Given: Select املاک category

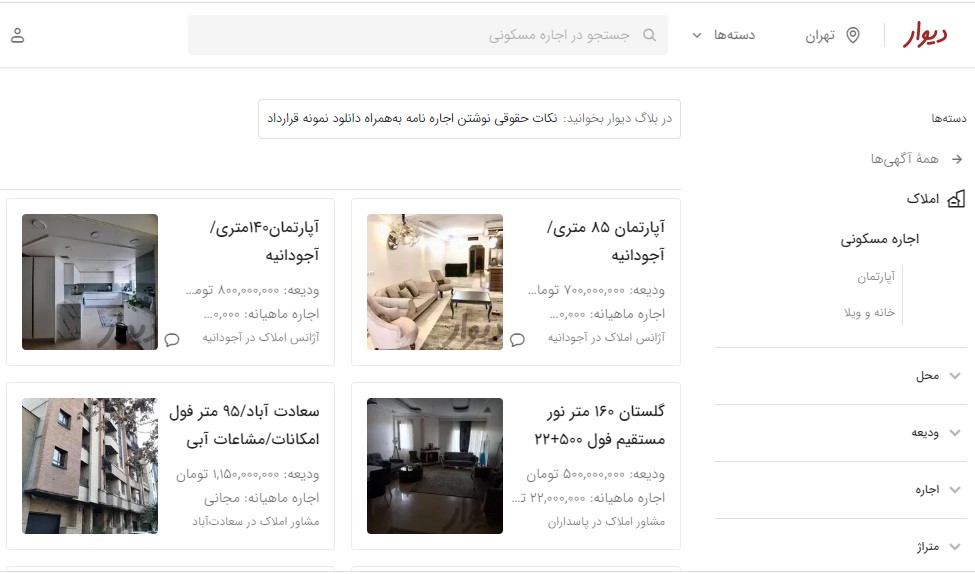Looking at the screenshot, I should point(923,199).
